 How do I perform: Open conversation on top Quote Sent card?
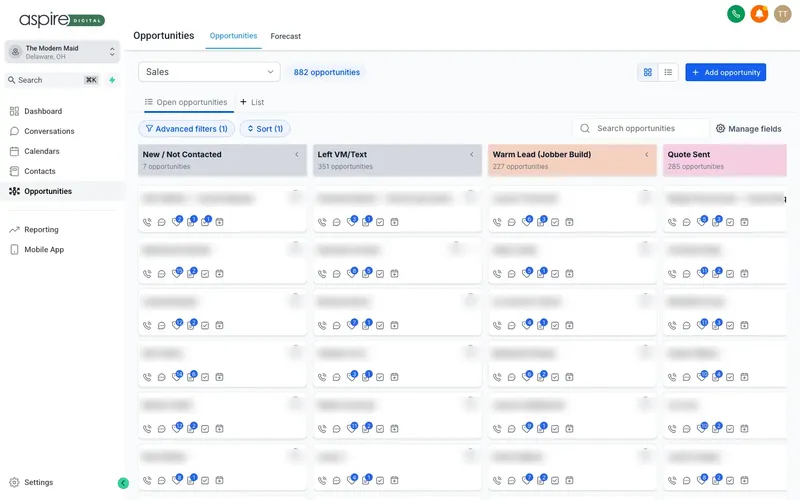point(686,222)
